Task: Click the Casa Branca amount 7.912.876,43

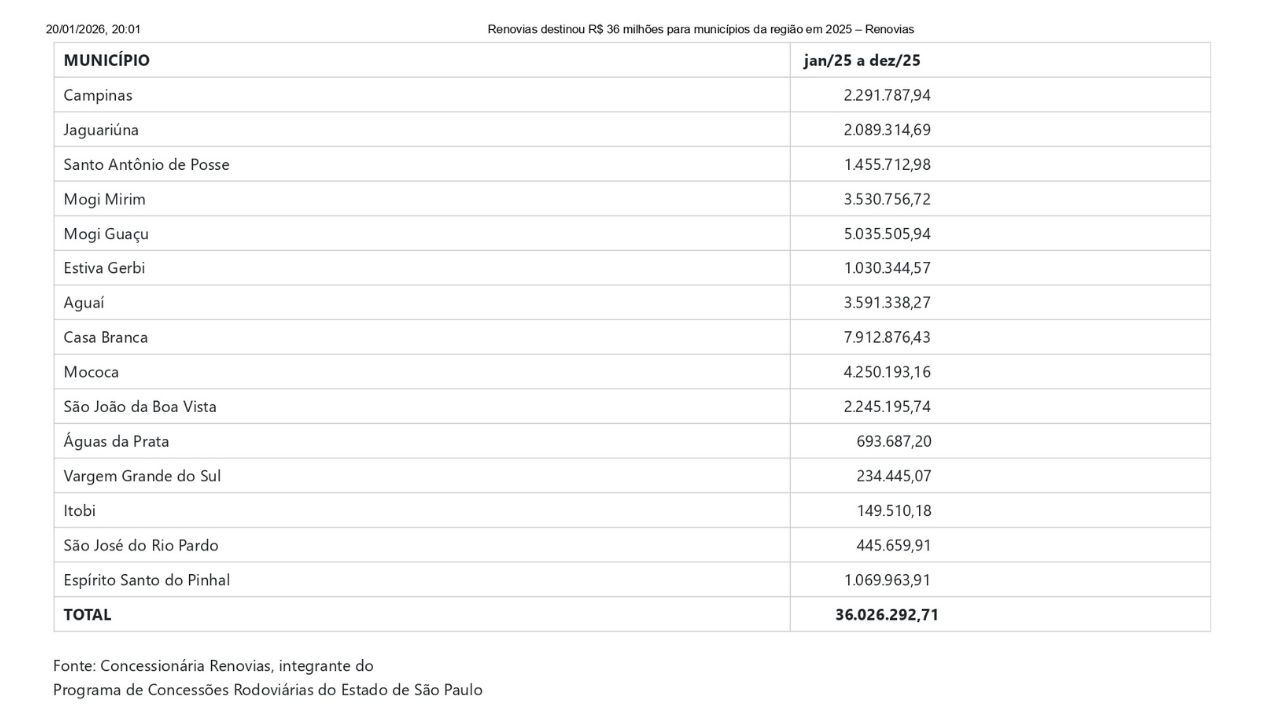Action: coord(887,337)
